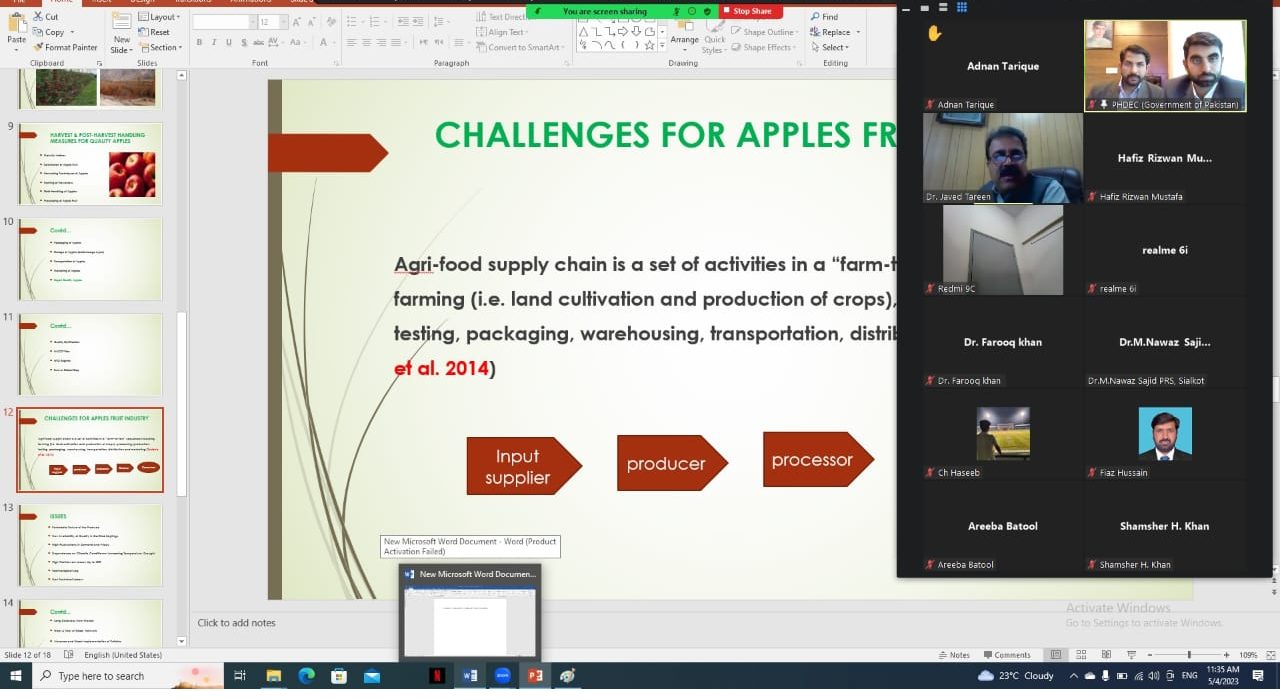The image size is (1280, 700).
Task: Open the Section dropdown
Action: coord(163,47)
